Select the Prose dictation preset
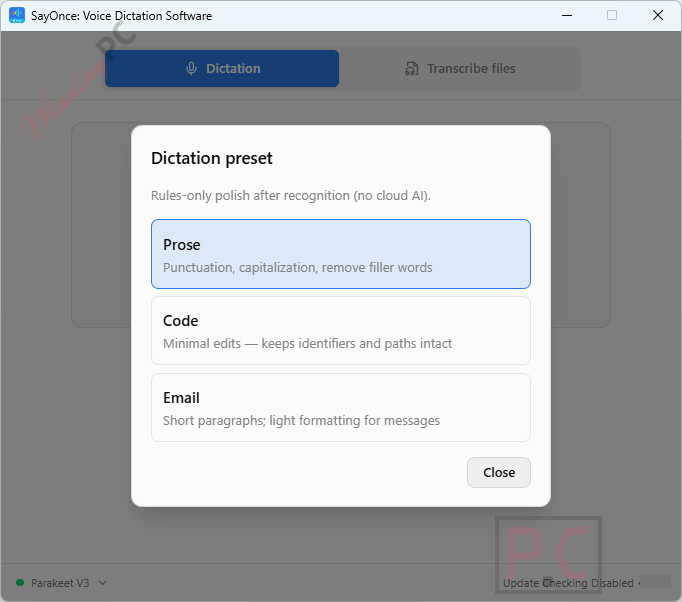This screenshot has width=682, height=602. click(x=341, y=254)
